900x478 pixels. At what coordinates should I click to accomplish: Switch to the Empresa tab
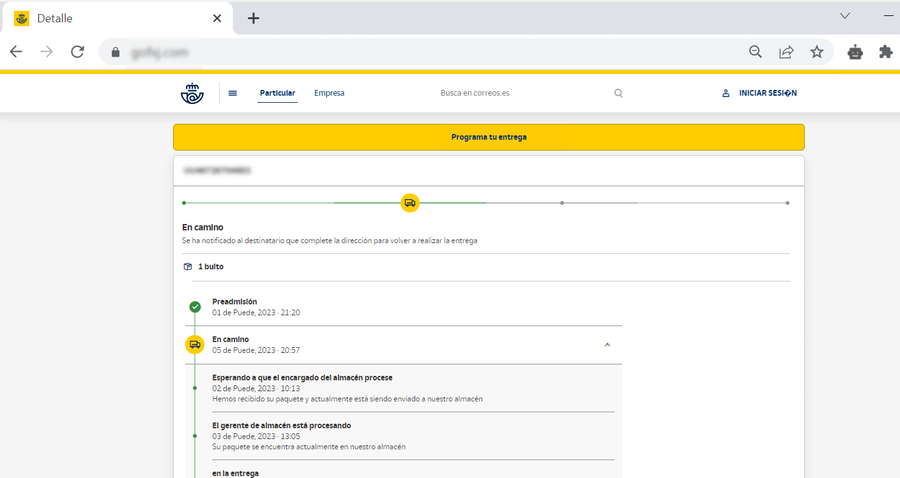point(329,93)
